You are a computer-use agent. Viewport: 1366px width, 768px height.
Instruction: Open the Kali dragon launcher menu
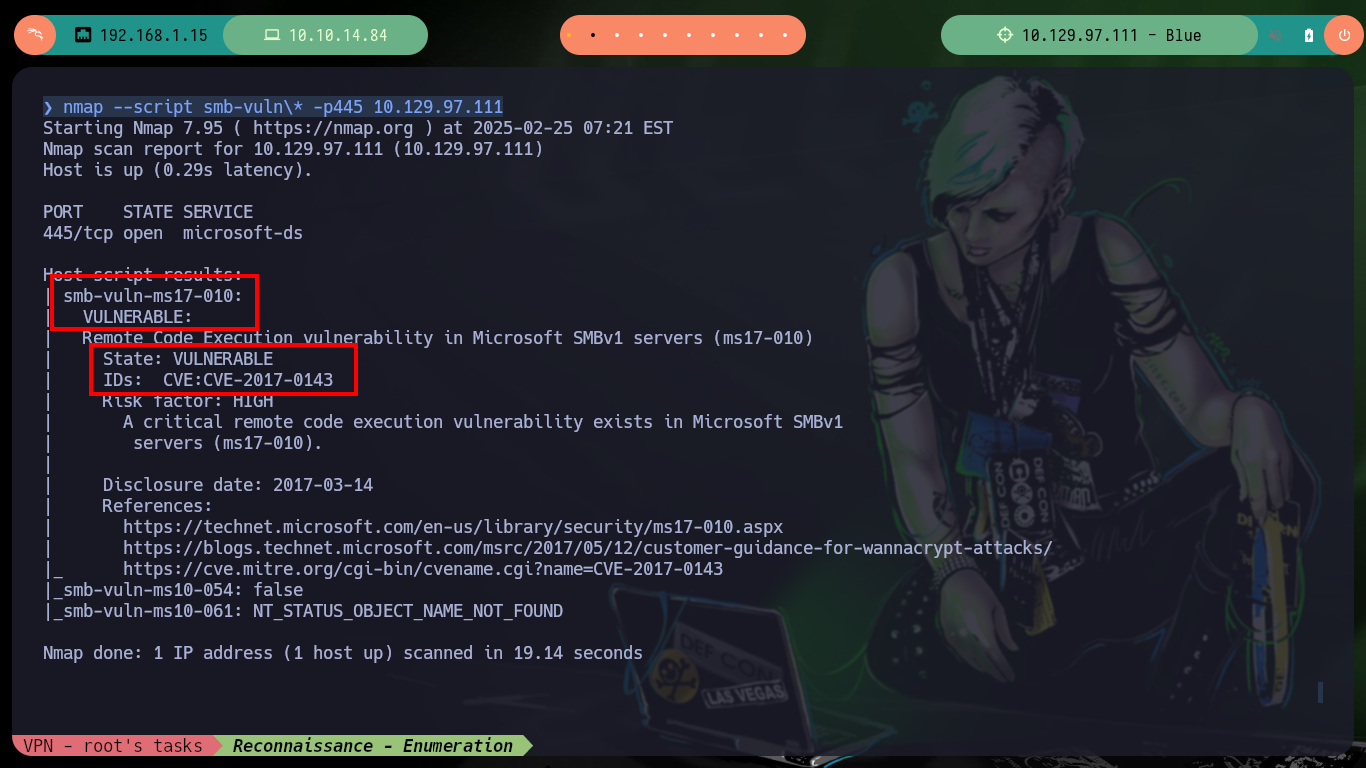click(x=34, y=35)
